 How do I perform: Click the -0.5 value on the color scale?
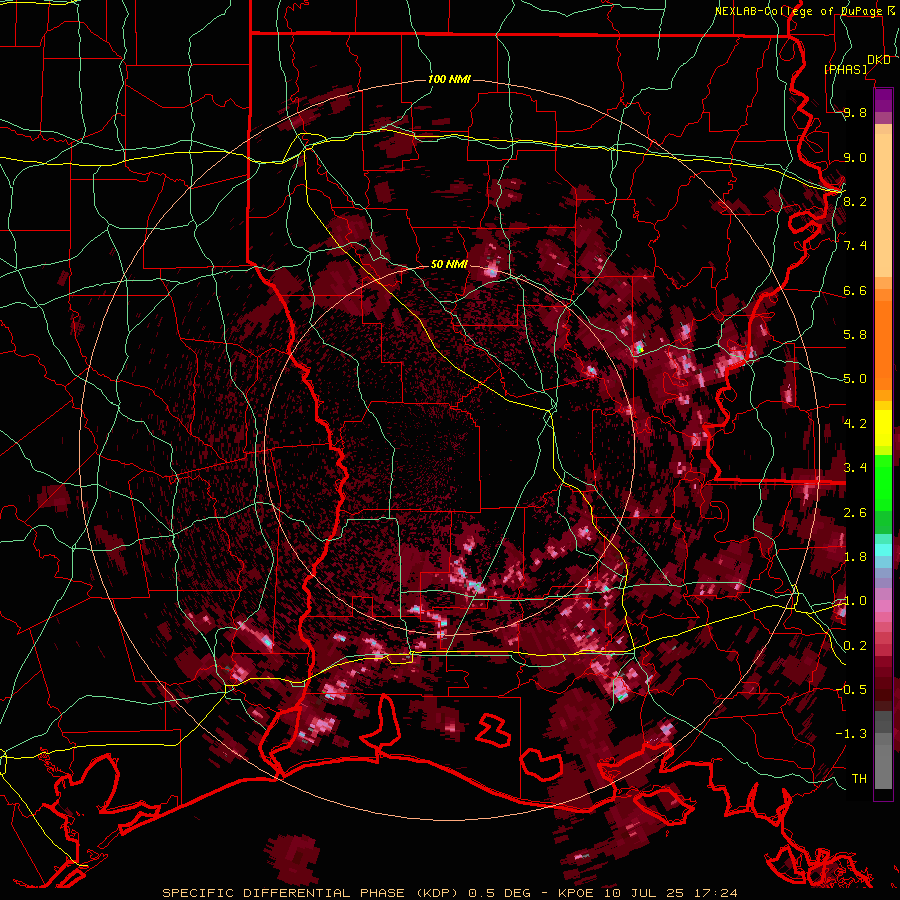[x=851, y=690]
